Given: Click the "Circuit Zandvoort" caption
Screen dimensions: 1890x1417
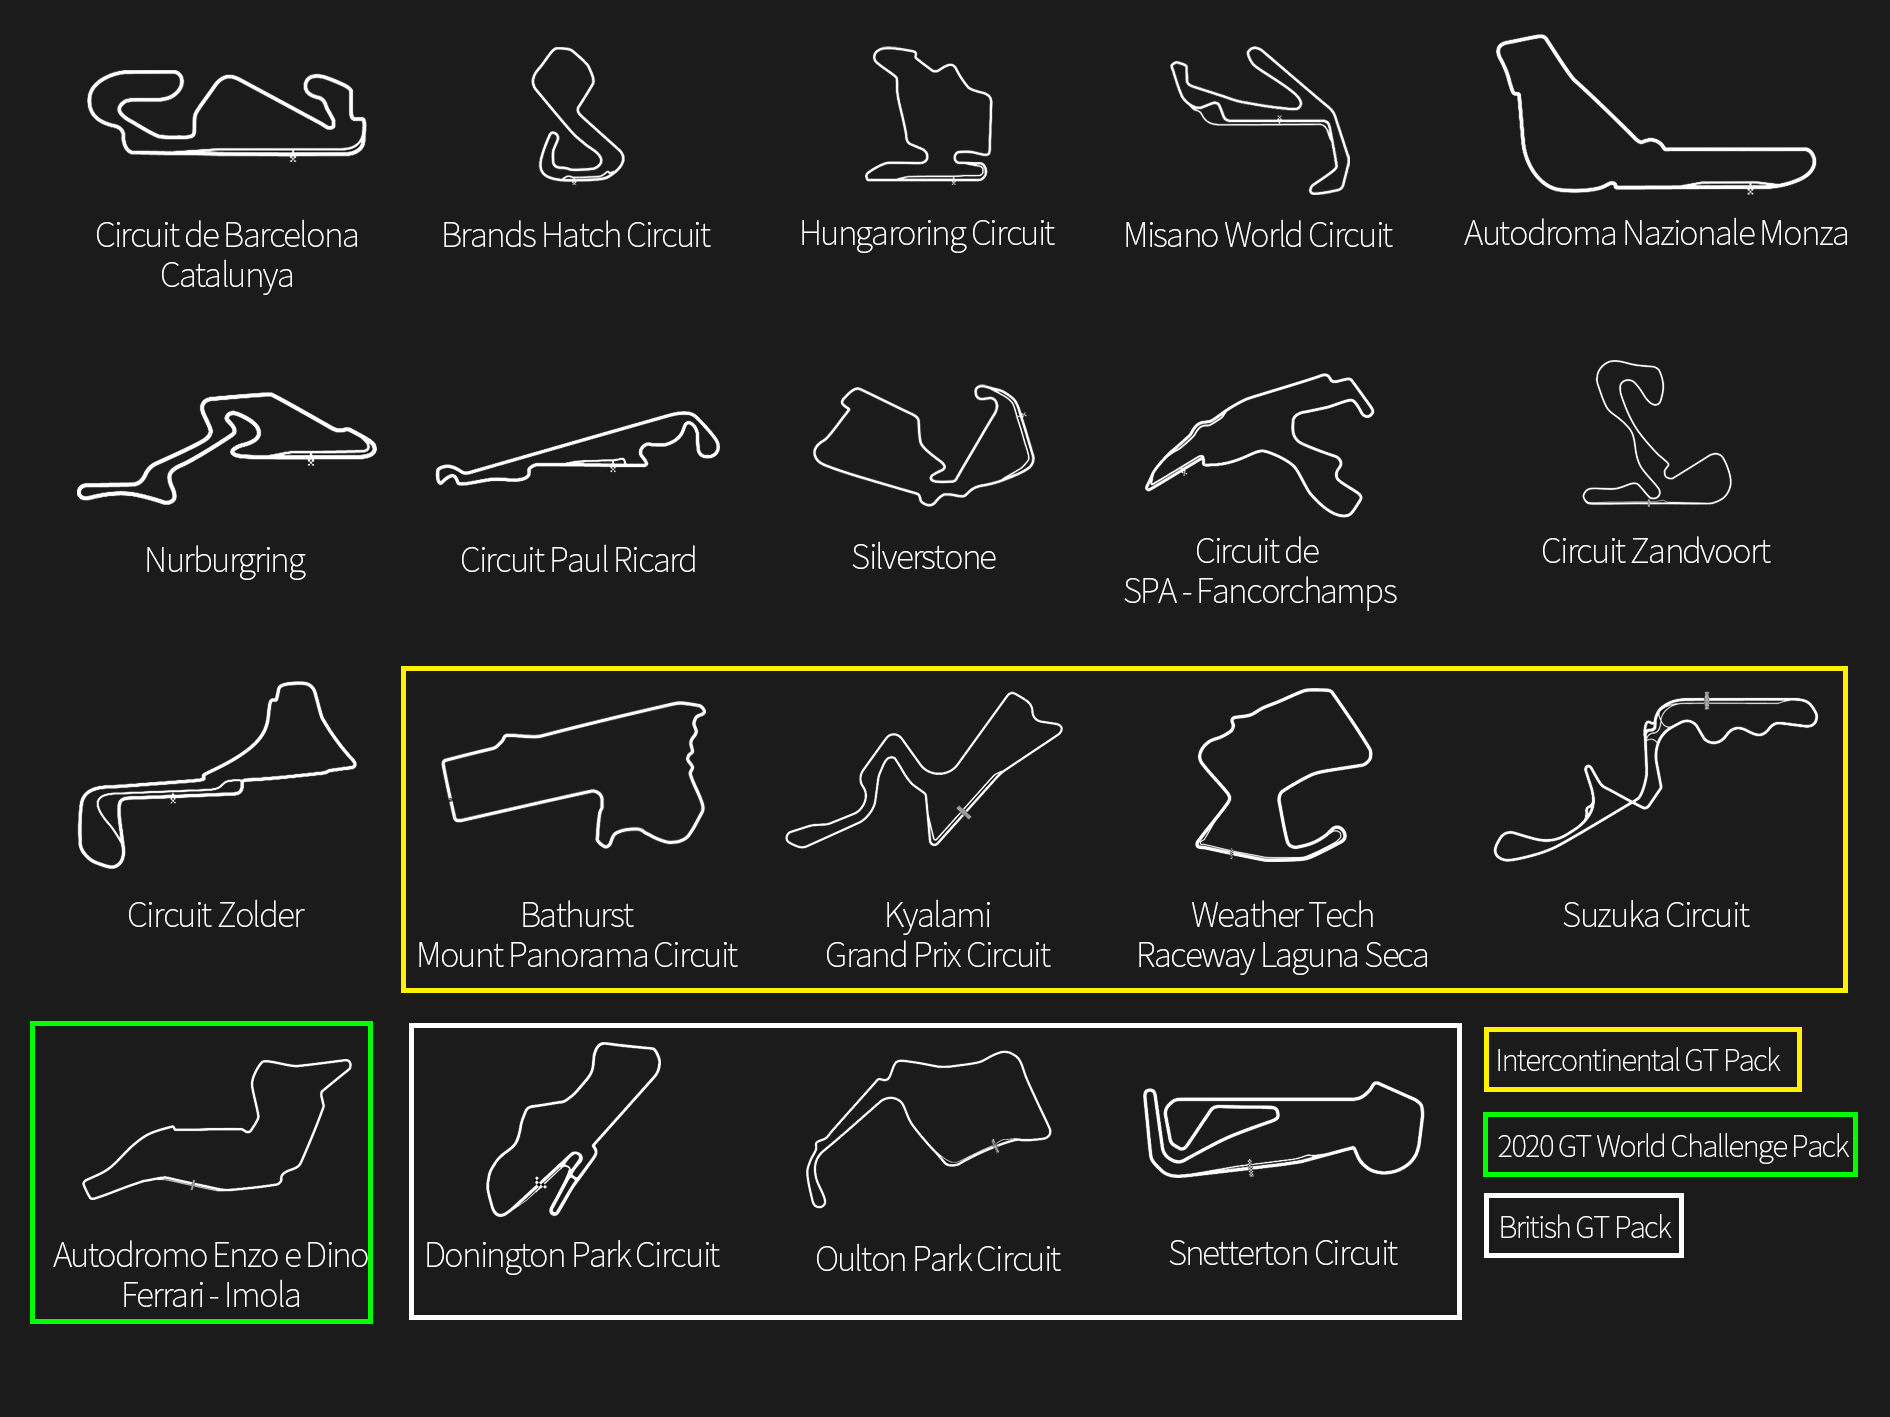Looking at the screenshot, I should tap(1656, 551).
